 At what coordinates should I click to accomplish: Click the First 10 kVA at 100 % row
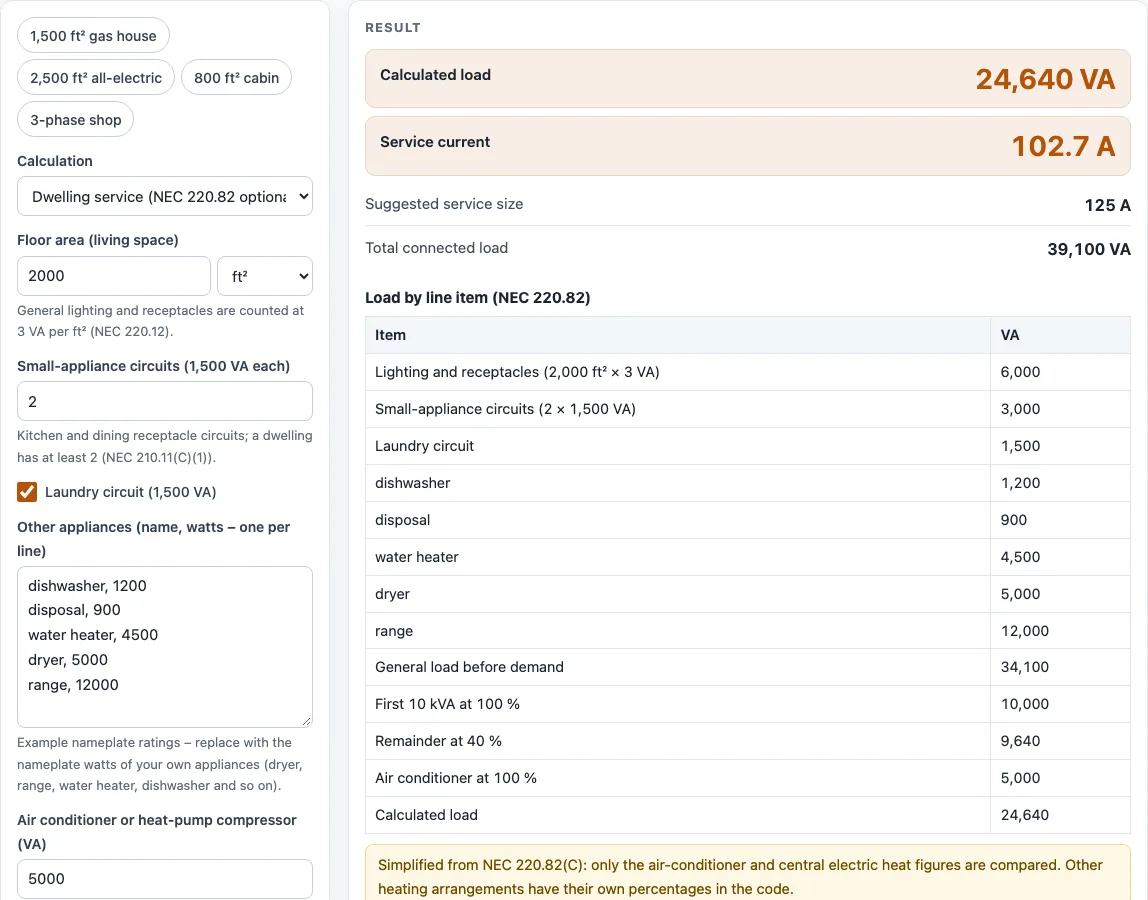748,704
